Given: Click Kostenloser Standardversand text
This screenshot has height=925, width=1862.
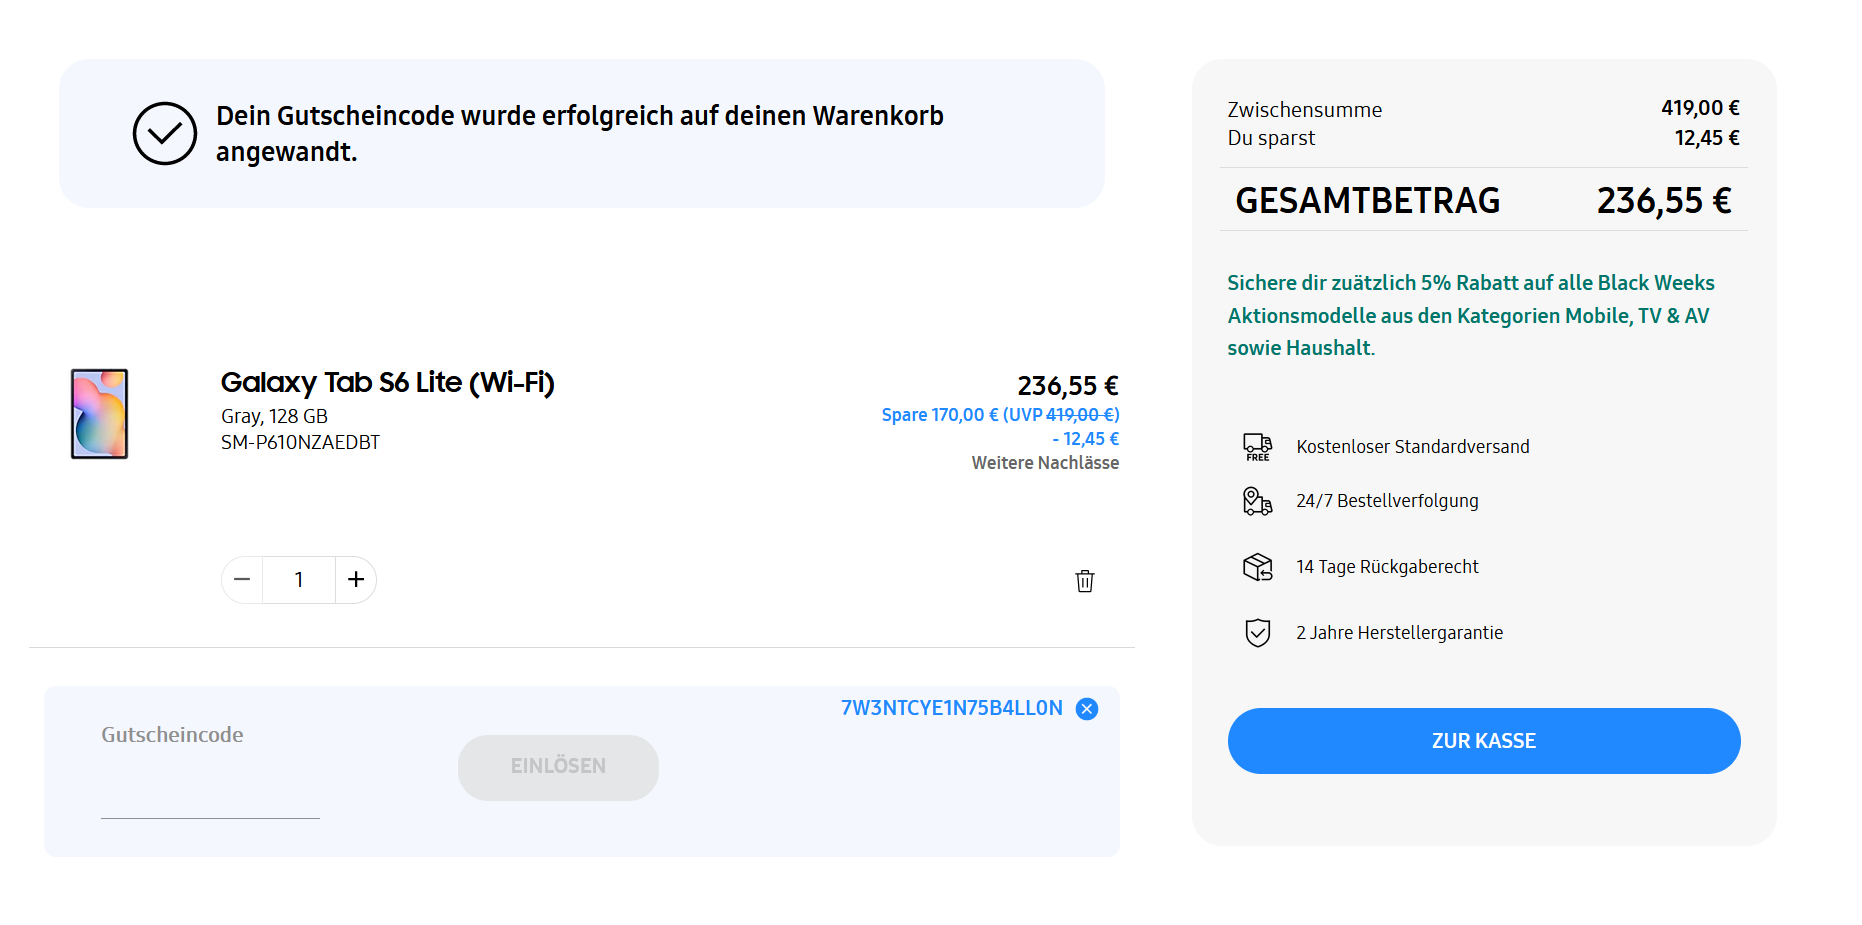Looking at the screenshot, I should click(1412, 447).
